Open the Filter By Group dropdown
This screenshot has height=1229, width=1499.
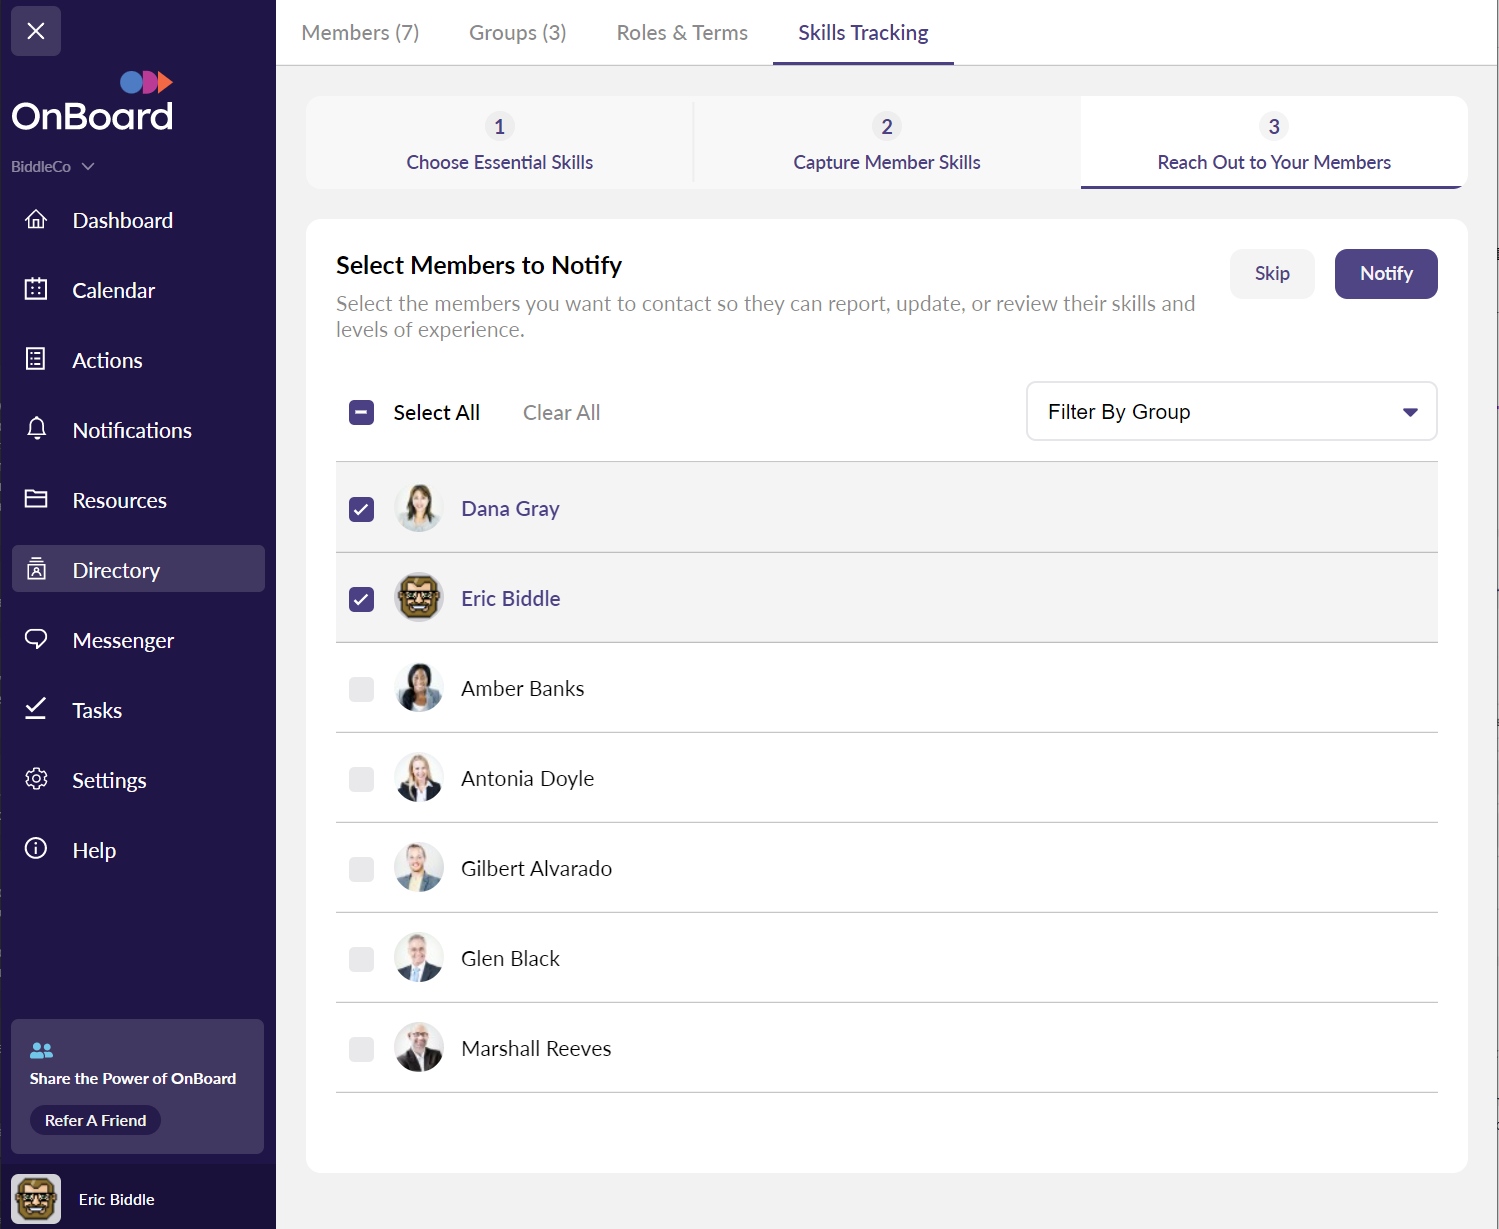tap(1231, 411)
